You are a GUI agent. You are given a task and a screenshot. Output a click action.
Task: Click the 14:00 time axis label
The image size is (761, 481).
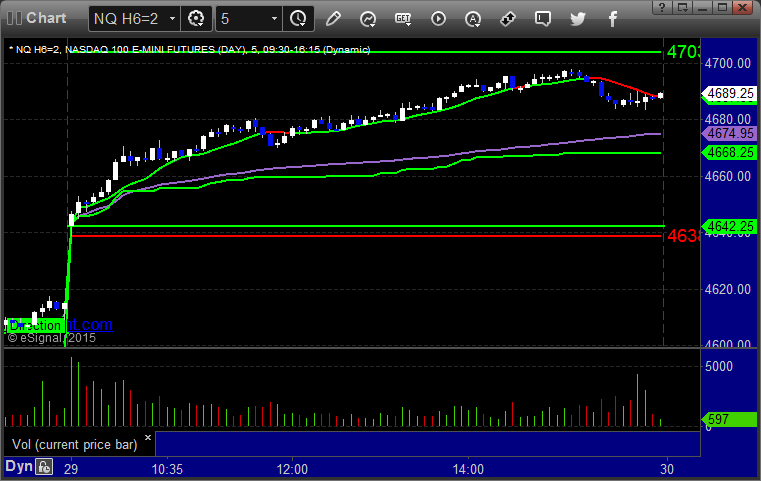point(468,469)
